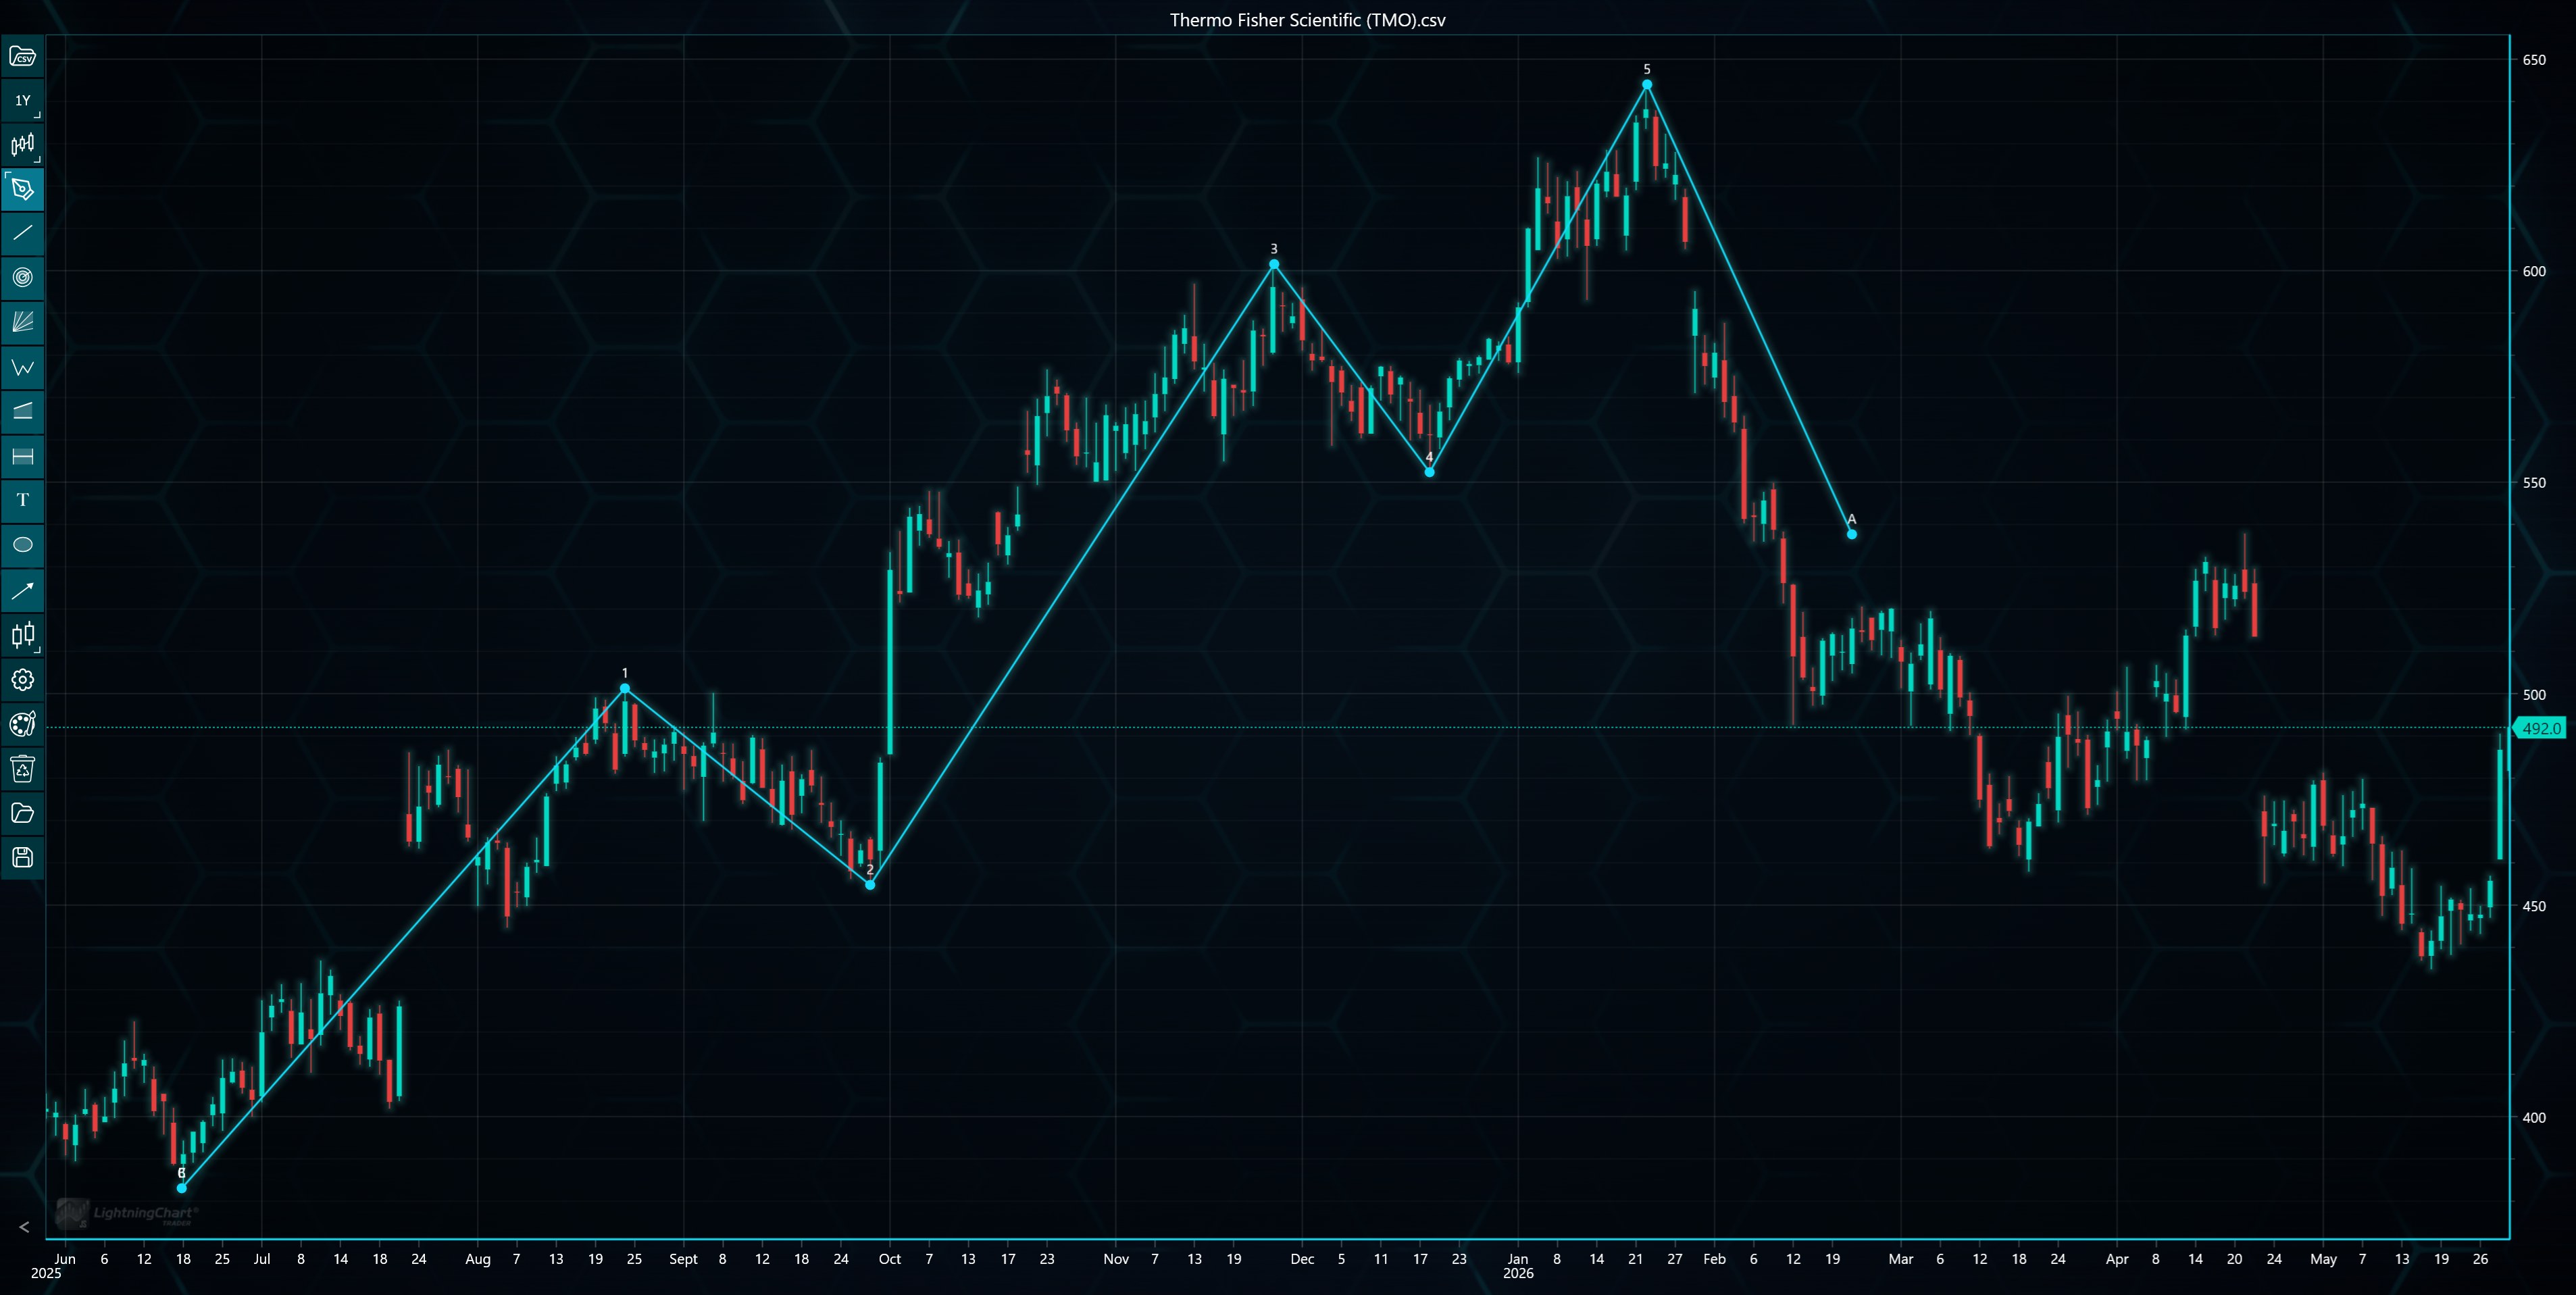Click Elliott wave point labeled A

coord(1852,534)
